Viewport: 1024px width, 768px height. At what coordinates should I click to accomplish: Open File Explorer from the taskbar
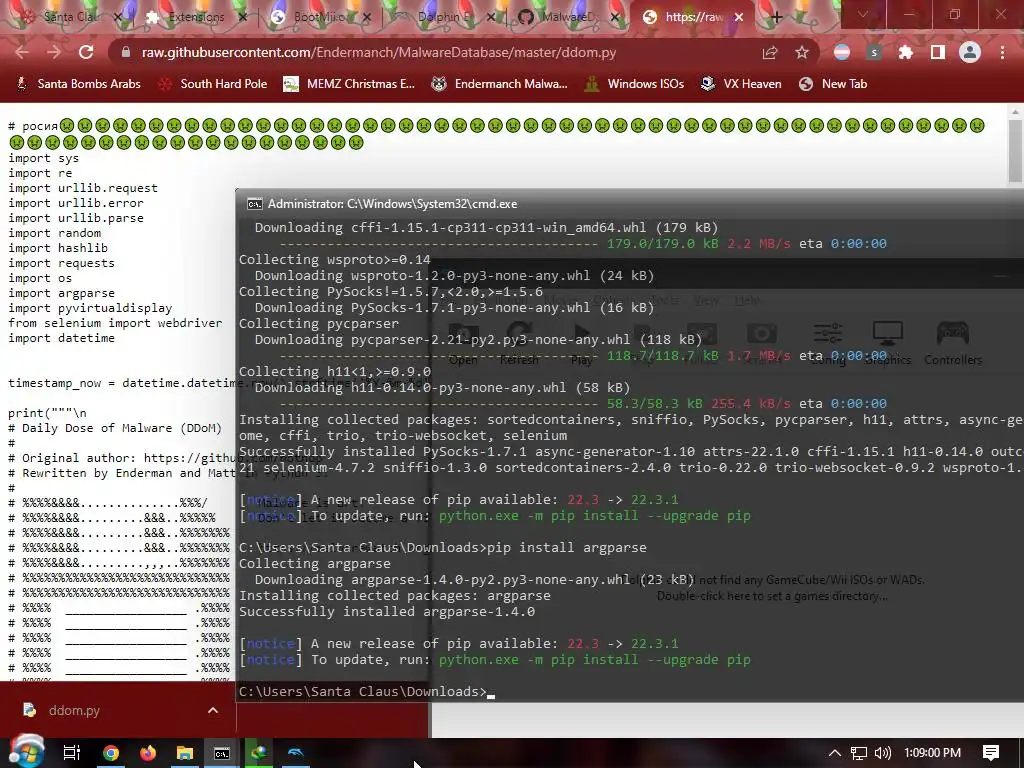pos(185,753)
